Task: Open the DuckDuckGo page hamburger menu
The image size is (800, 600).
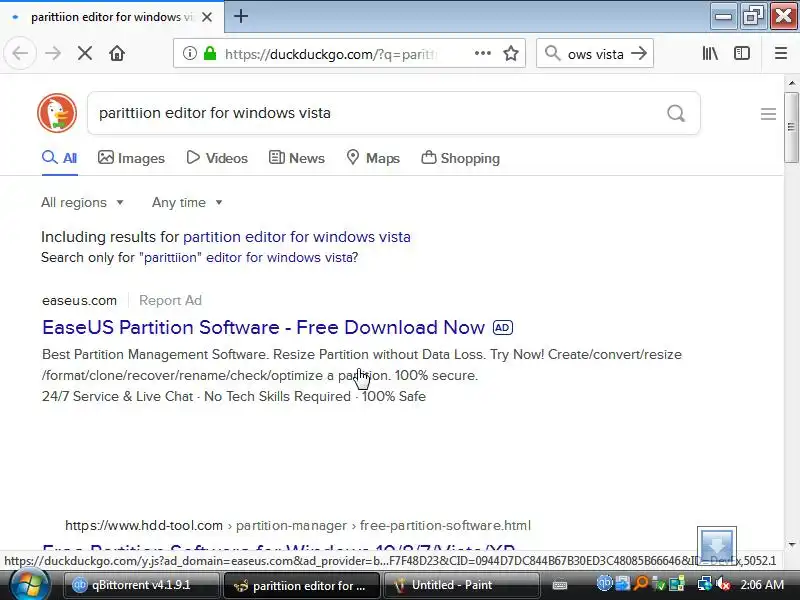Action: tap(768, 114)
